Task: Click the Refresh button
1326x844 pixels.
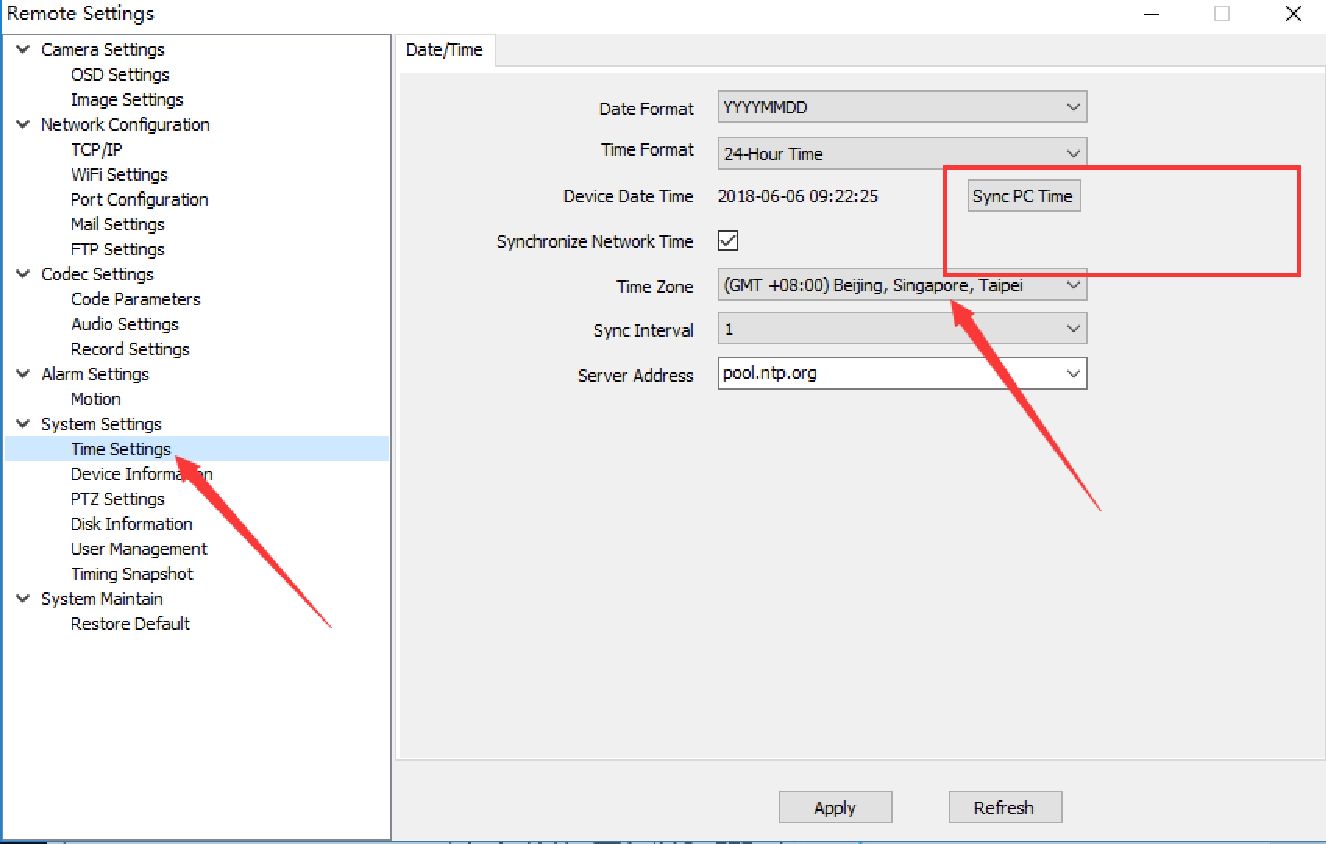Action: tap(1004, 808)
